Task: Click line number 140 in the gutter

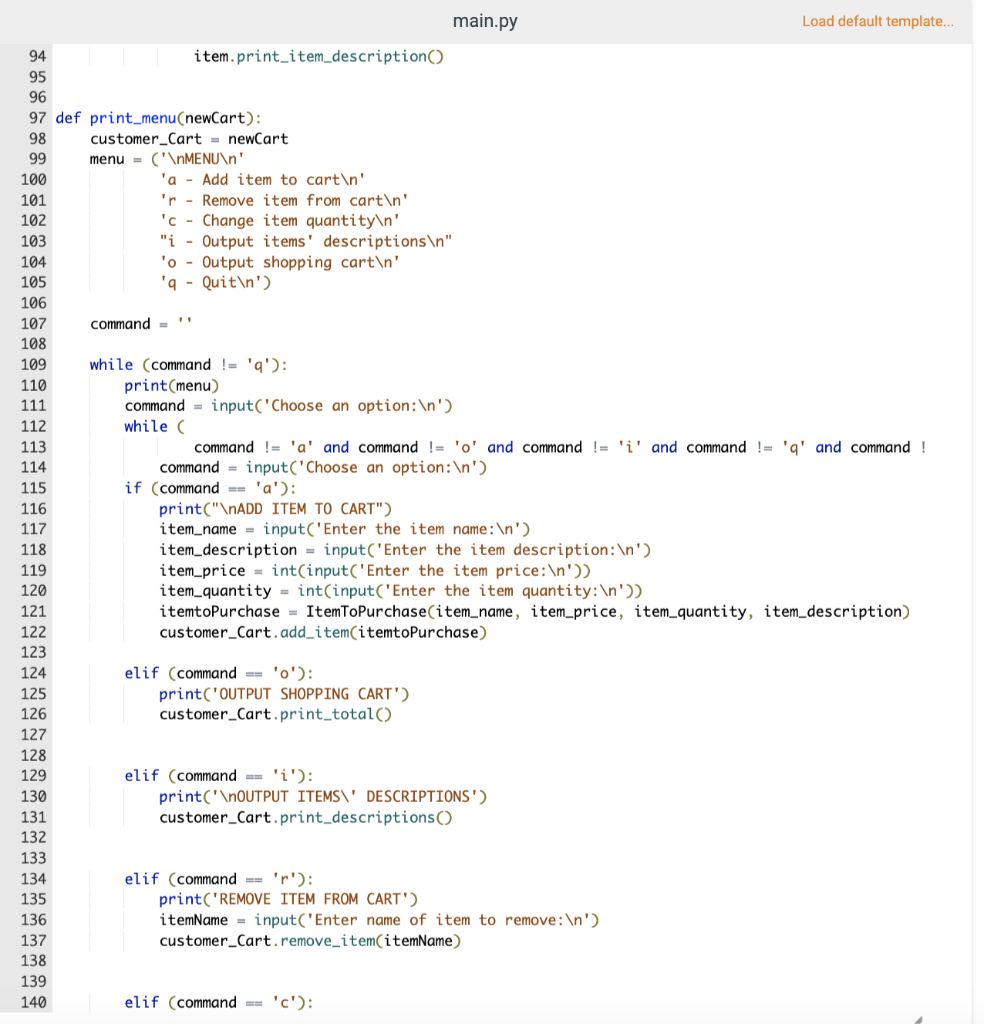Action: tap(37, 1001)
